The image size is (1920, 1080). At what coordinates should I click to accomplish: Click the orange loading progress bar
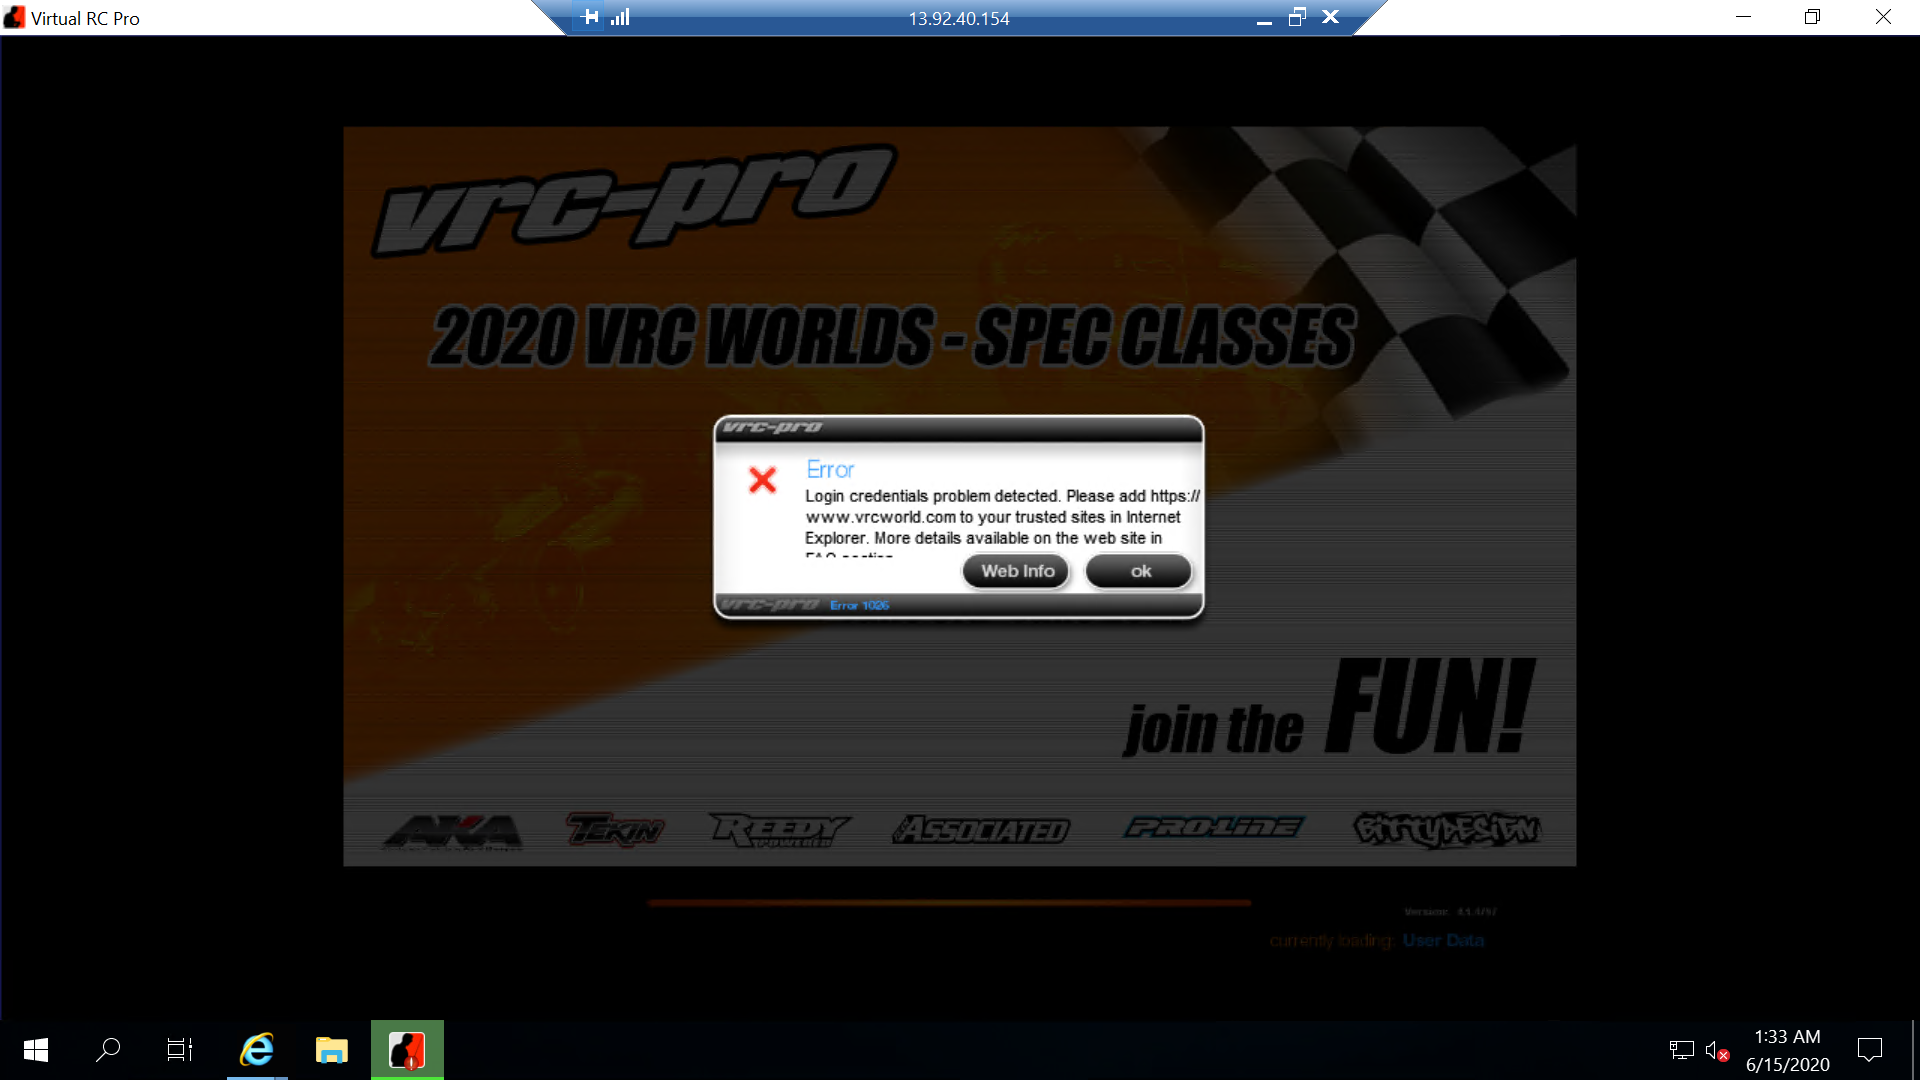coord(949,903)
